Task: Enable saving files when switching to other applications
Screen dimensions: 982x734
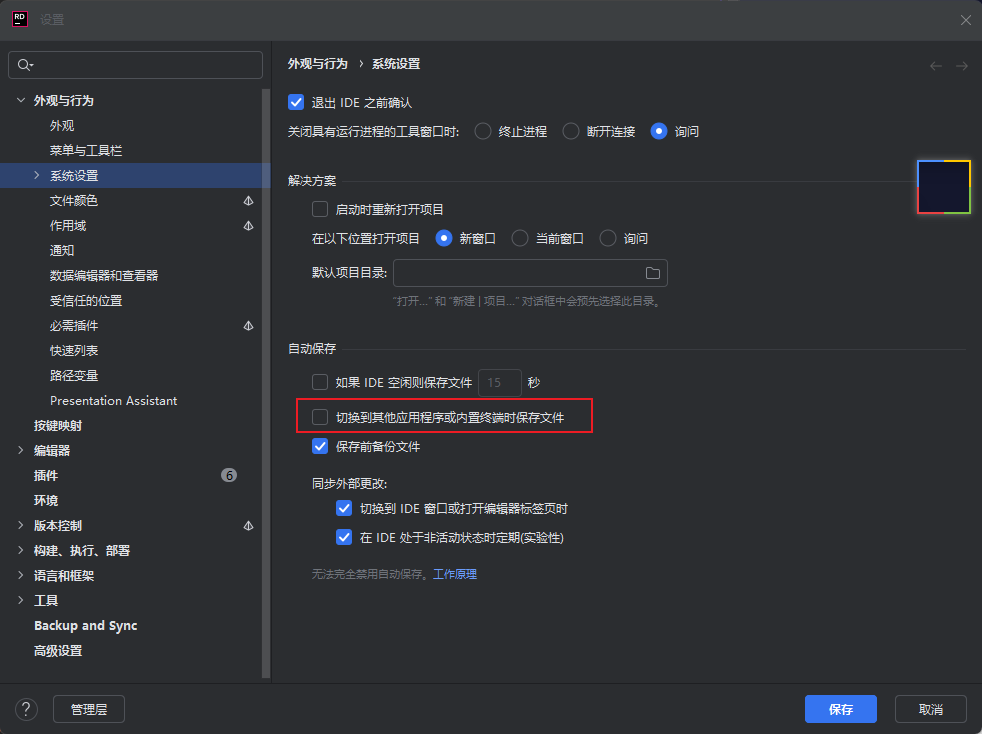Action: pos(320,416)
